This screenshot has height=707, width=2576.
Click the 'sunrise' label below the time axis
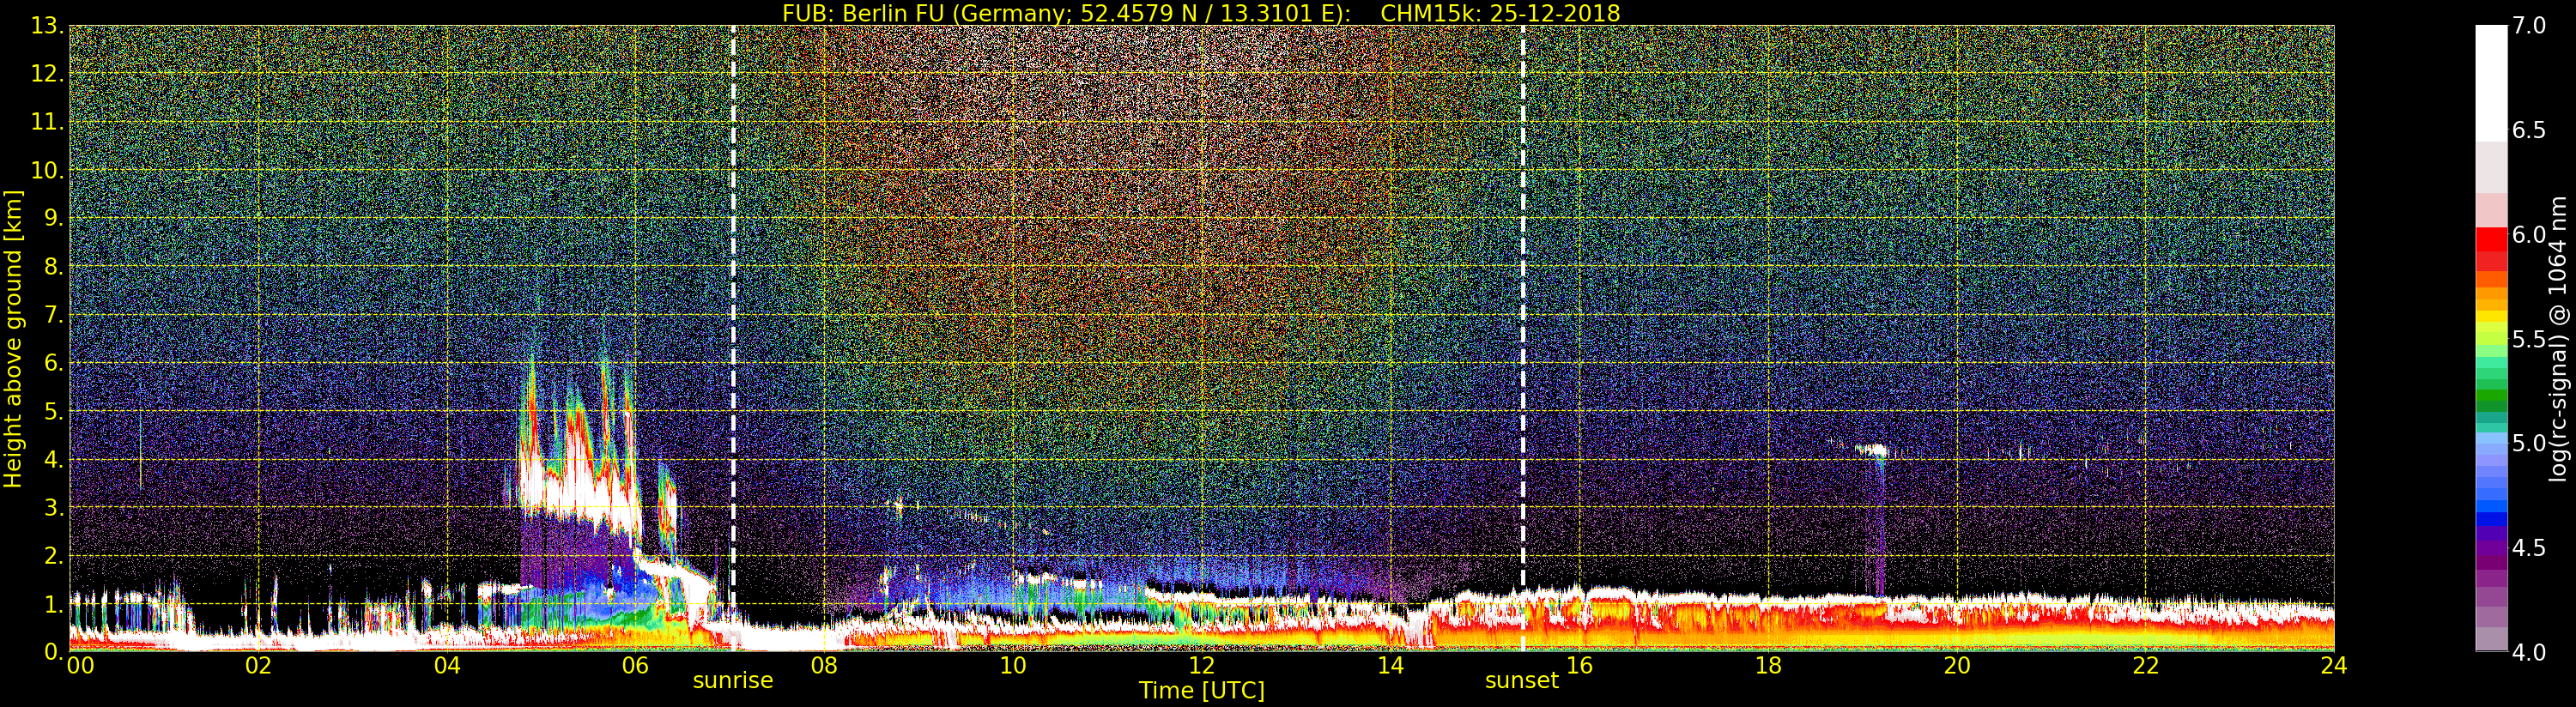[733, 681]
